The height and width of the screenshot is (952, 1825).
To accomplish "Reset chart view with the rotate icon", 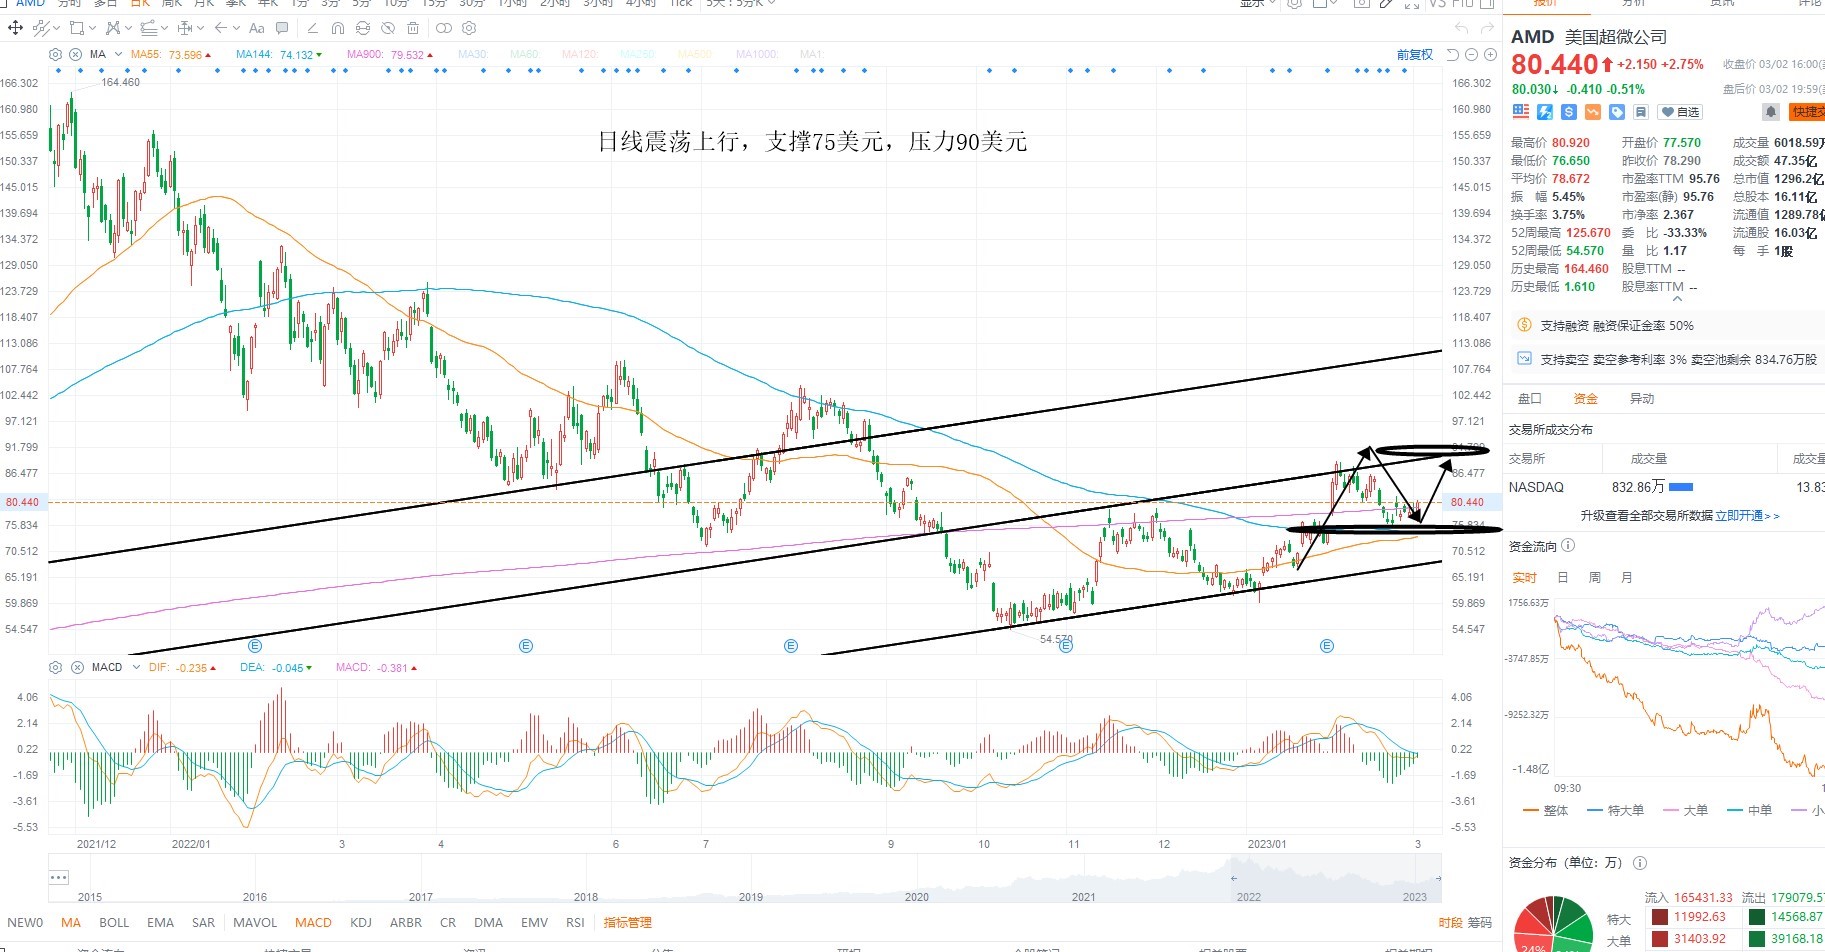I will pos(1452,54).
